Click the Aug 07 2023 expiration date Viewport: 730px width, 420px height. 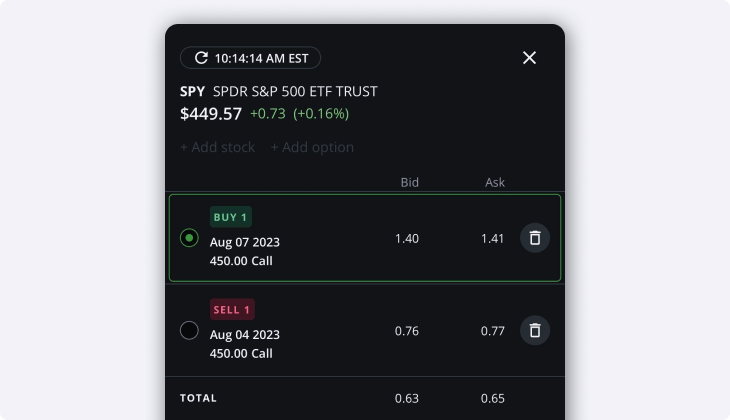pos(245,242)
